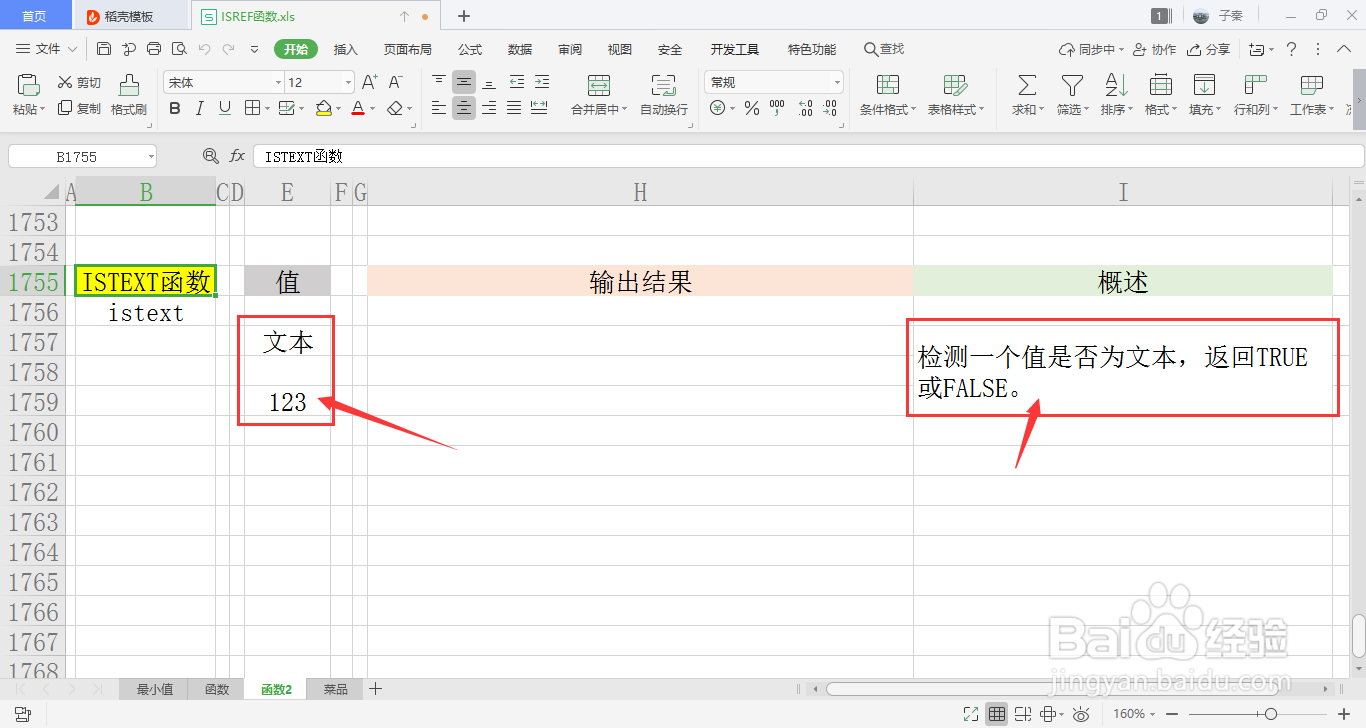Image resolution: width=1366 pixels, height=728 pixels.
Task: Switch to the 菜品 sheet tab
Action: point(334,689)
